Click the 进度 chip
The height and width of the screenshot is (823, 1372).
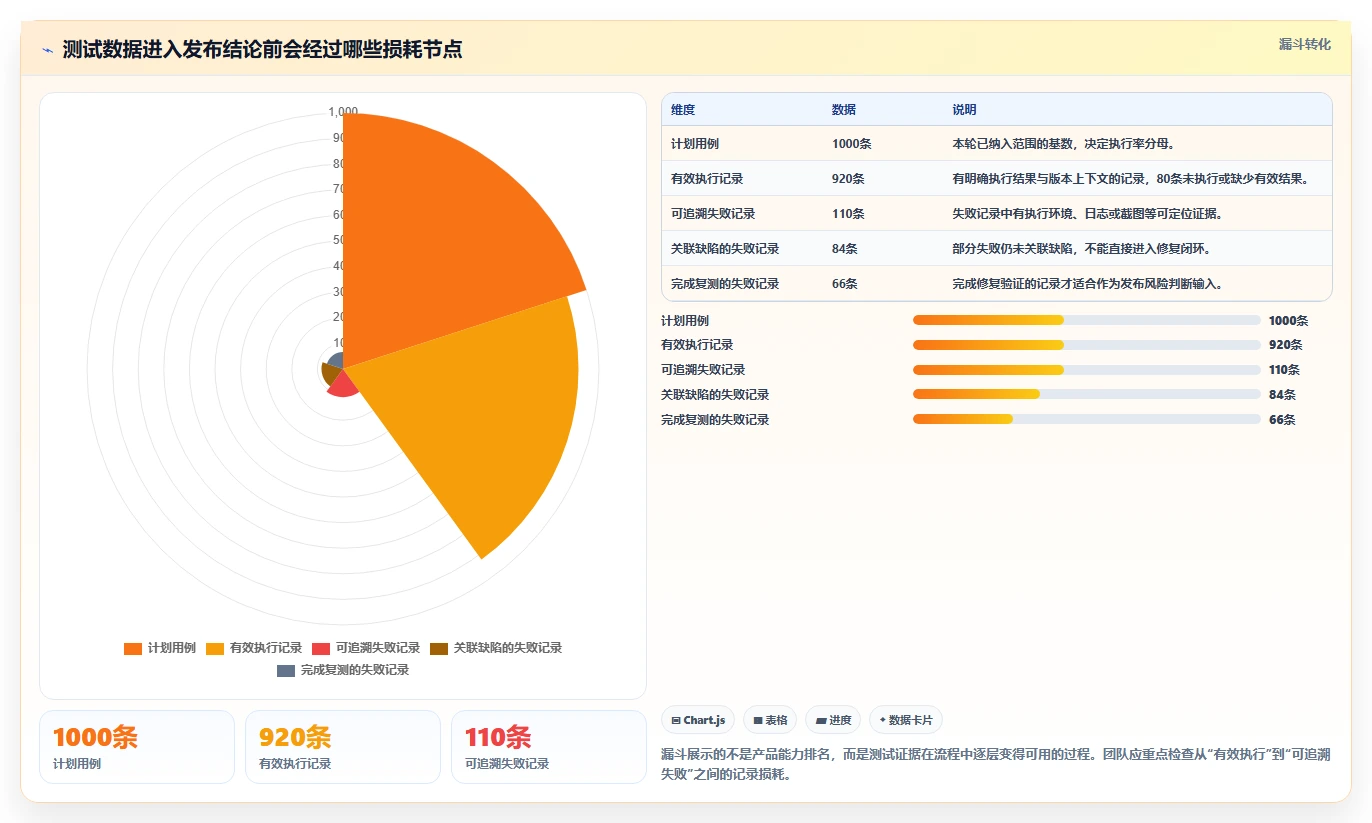833,720
